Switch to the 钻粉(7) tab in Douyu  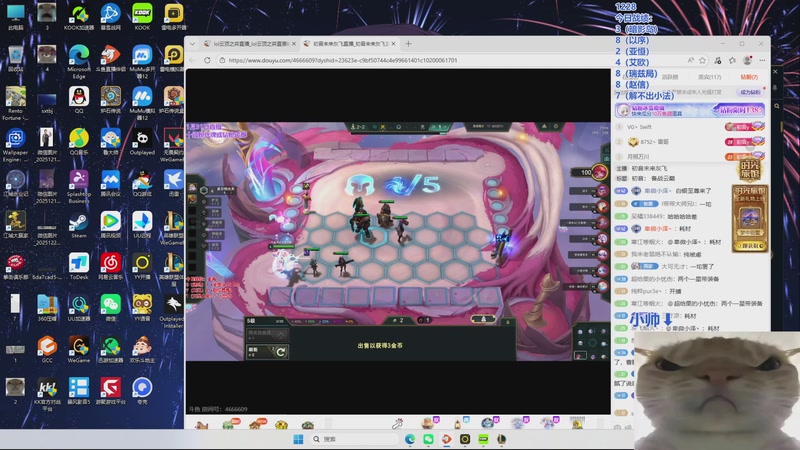pyautogui.click(x=749, y=77)
